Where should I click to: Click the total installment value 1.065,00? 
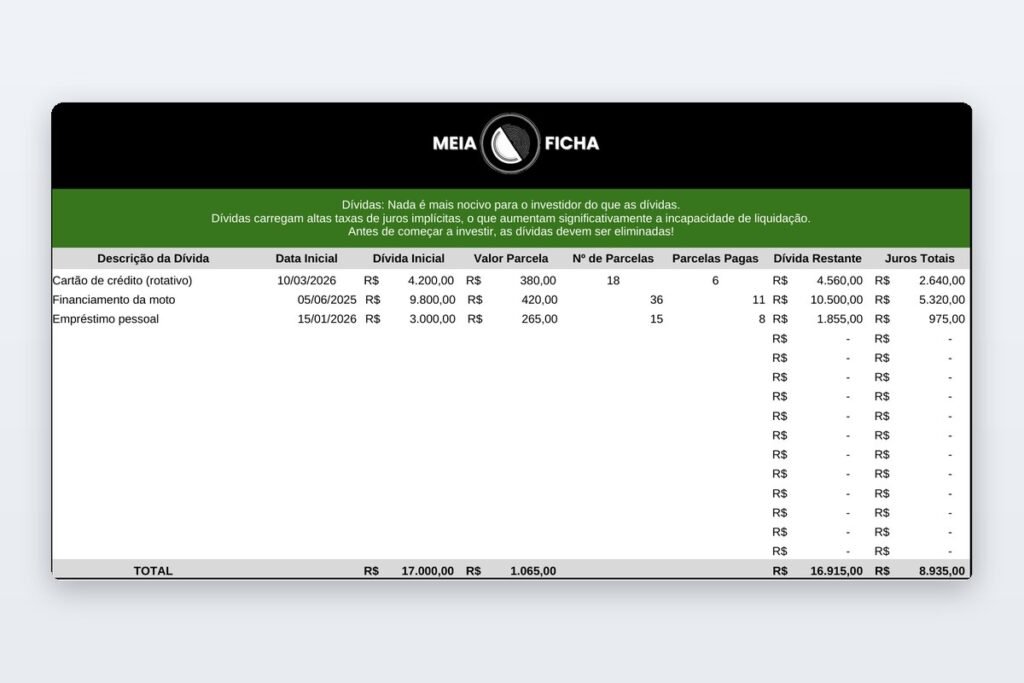tap(533, 571)
